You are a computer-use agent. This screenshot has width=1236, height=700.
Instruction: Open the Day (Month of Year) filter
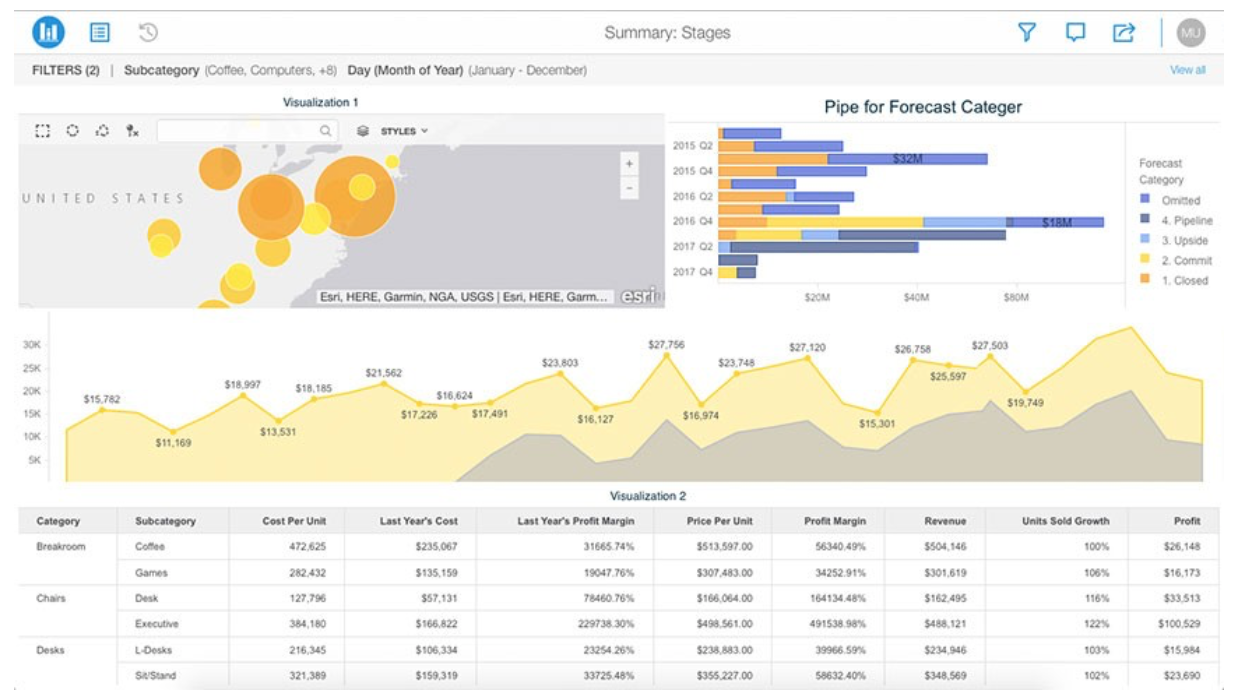(405, 71)
